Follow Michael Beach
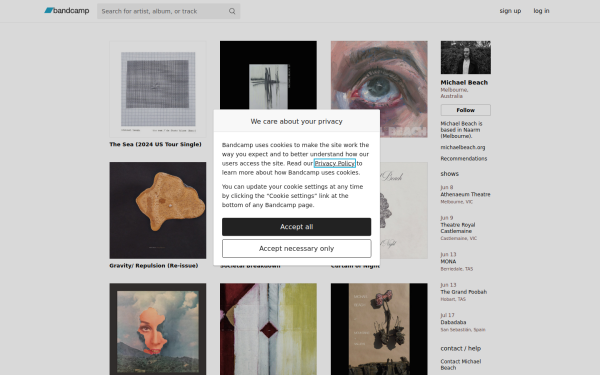 point(465,110)
